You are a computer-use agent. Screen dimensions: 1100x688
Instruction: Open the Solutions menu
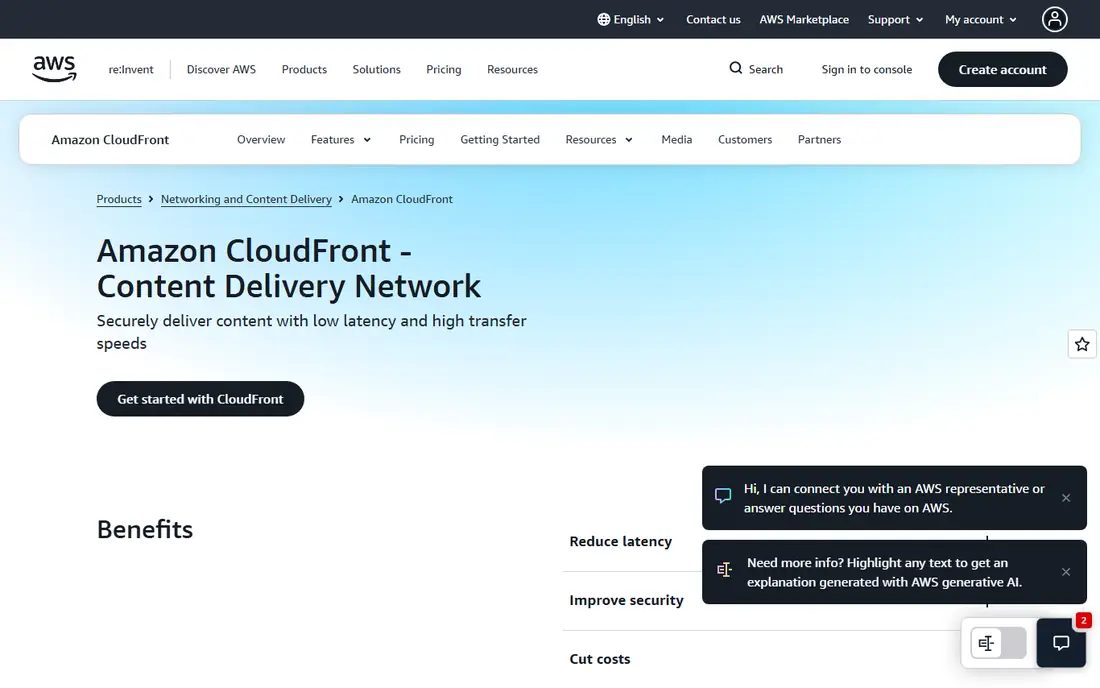(376, 69)
